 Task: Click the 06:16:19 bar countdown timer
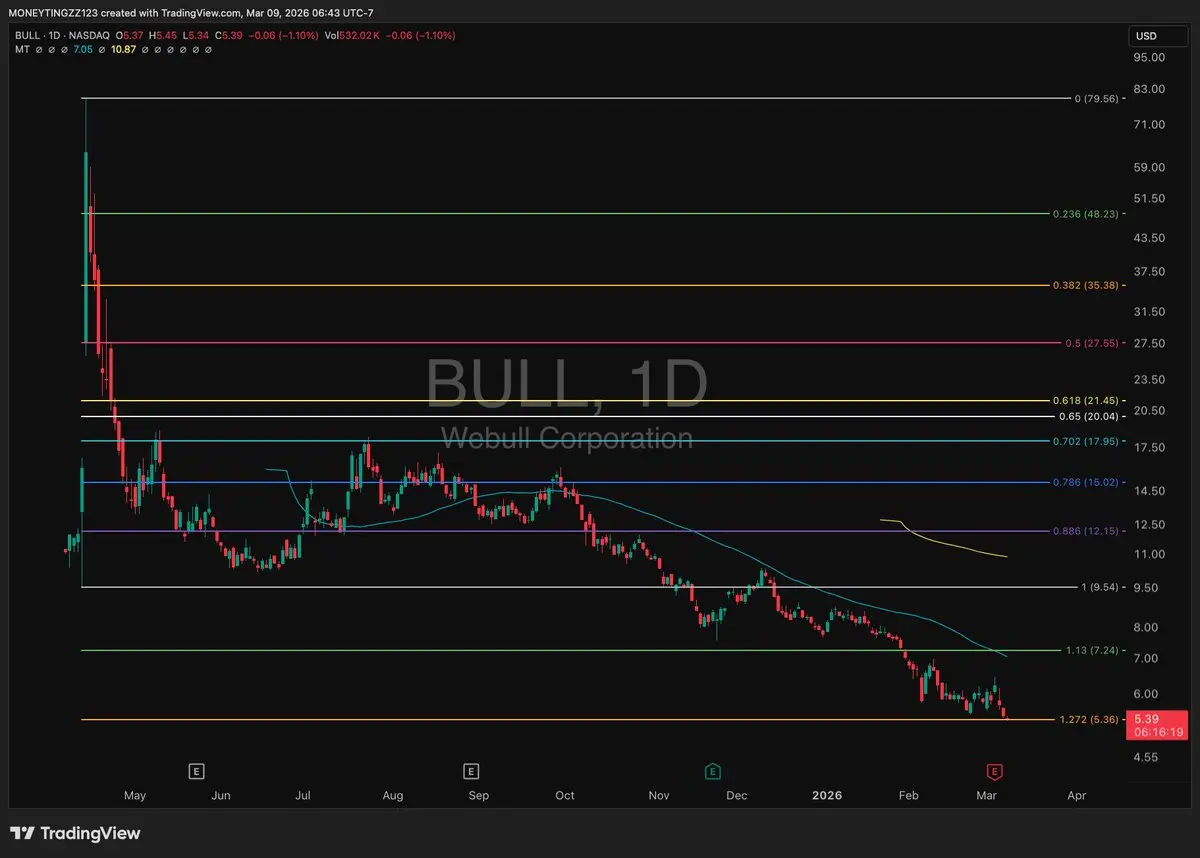click(x=1157, y=733)
